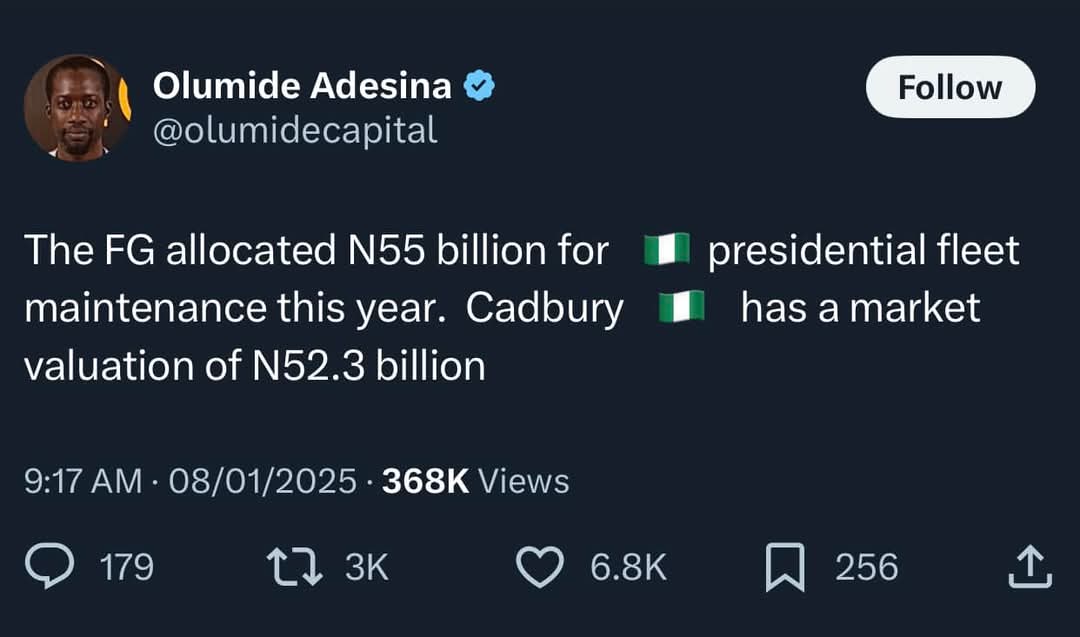Click the 179 replies count

coord(127,568)
